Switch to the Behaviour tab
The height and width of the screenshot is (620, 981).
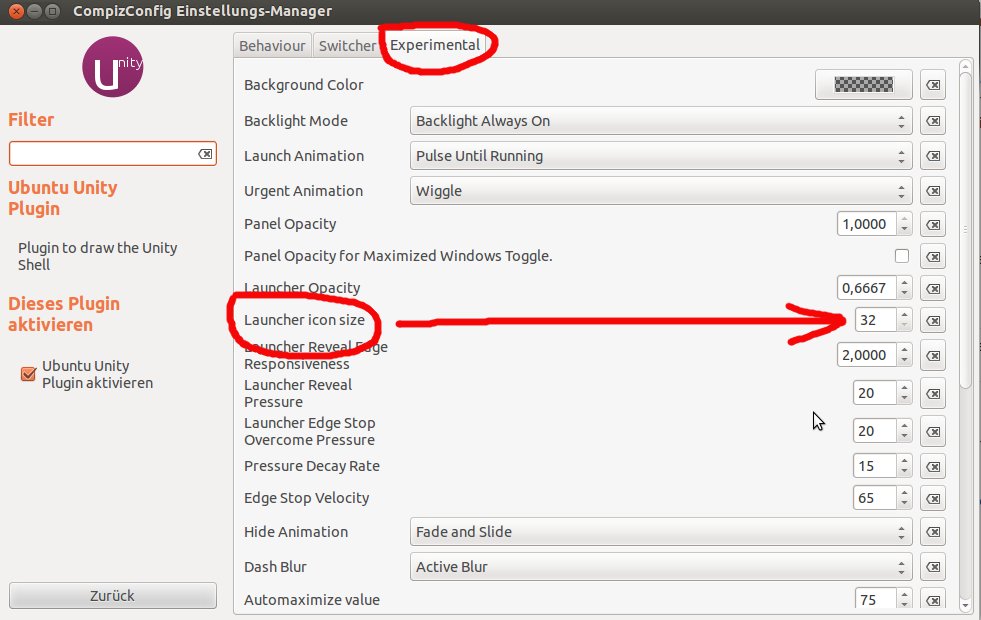272,46
